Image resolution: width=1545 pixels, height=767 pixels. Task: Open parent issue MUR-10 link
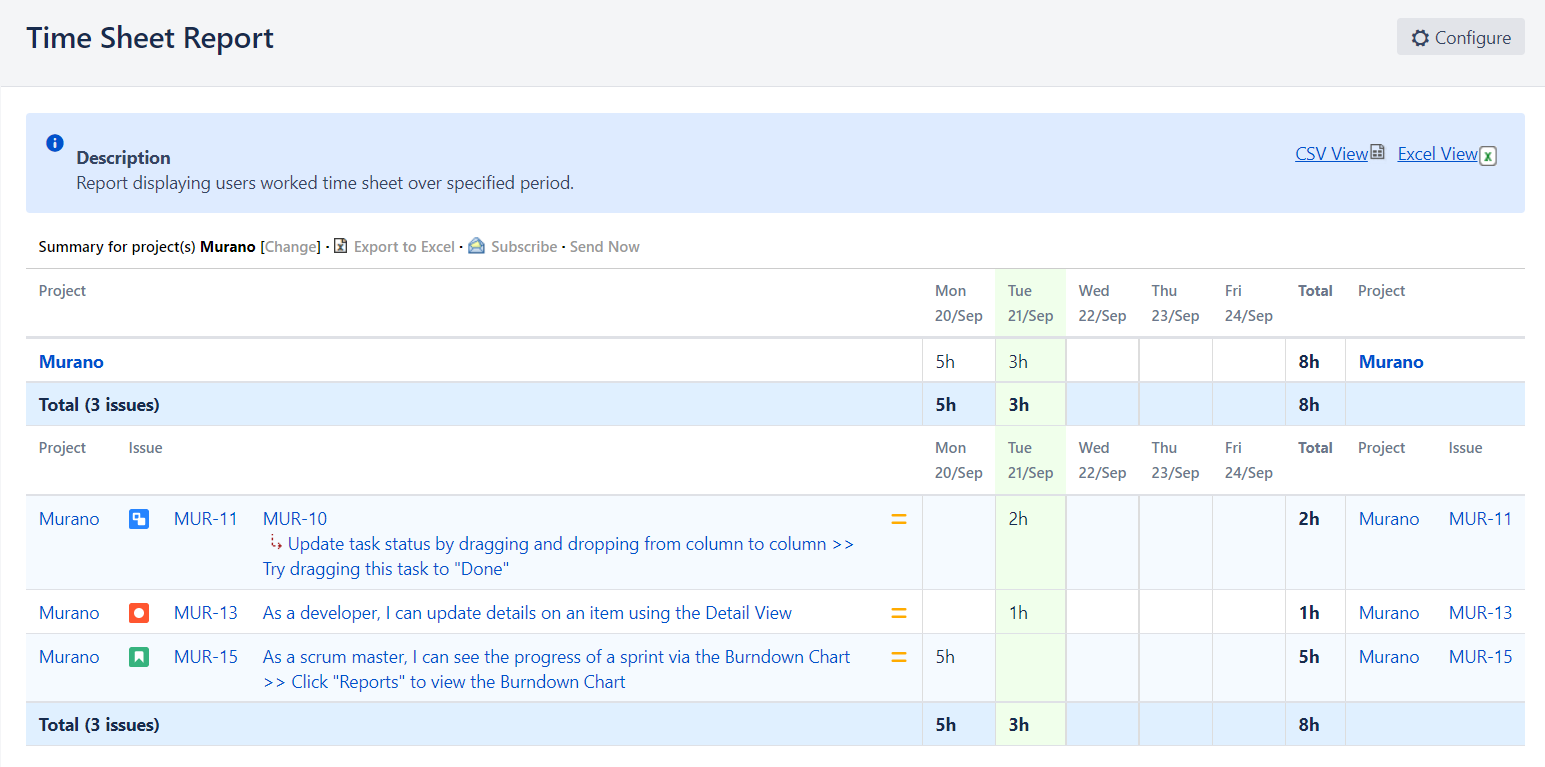point(294,519)
